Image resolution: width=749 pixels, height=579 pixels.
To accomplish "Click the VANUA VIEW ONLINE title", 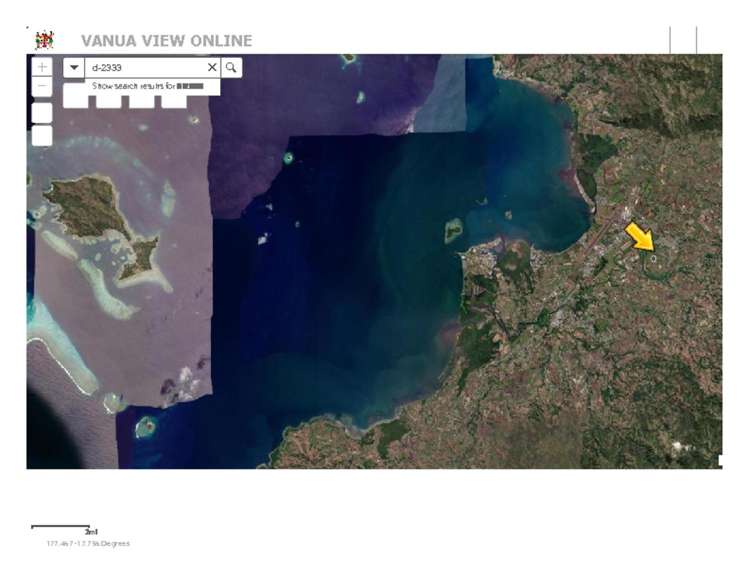I will [x=166, y=41].
